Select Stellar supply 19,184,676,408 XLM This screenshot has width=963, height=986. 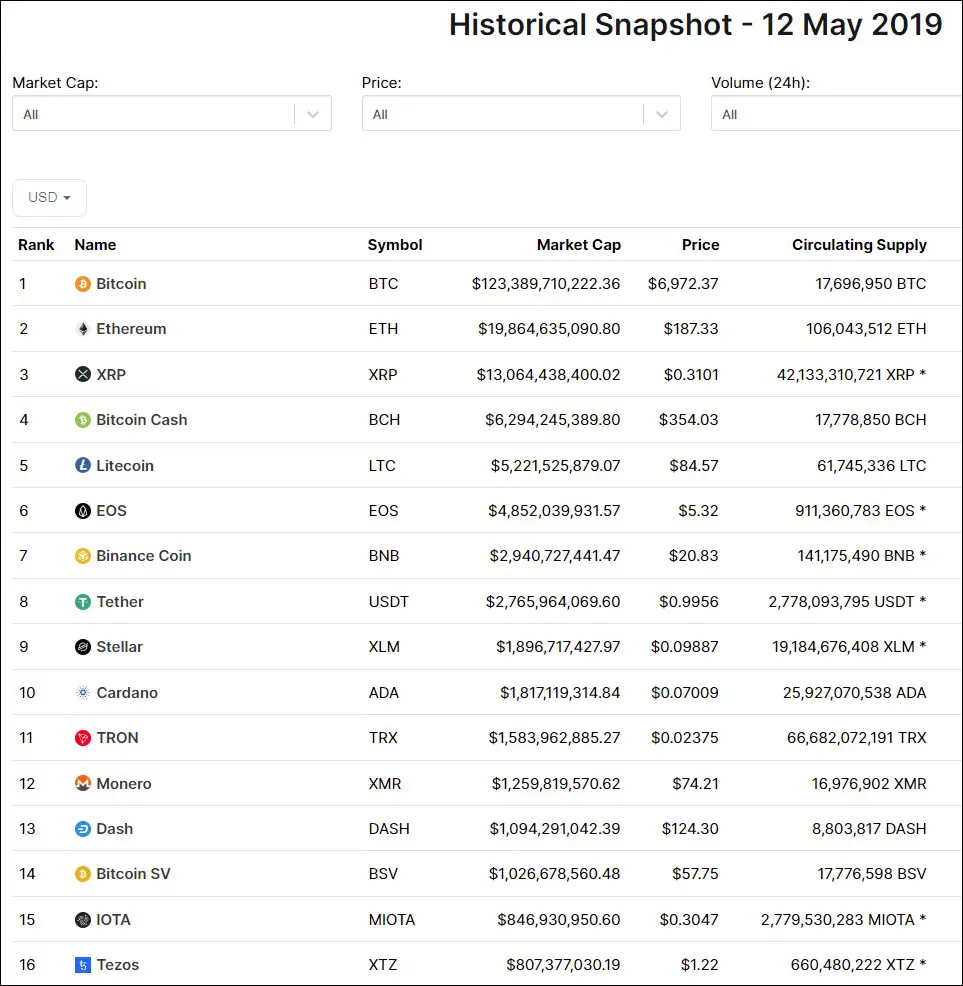pyautogui.click(x=843, y=647)
